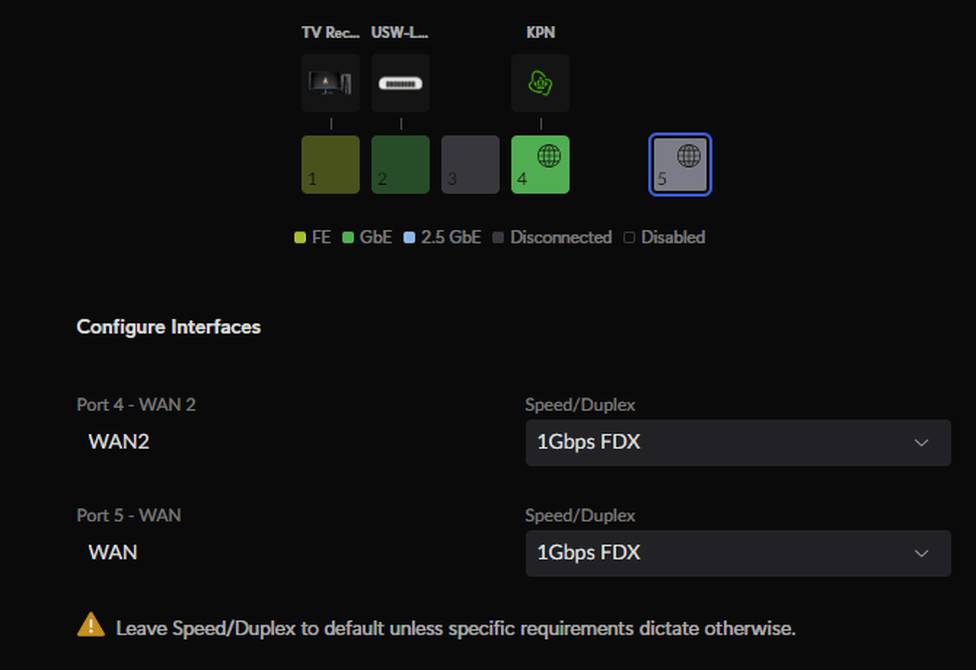Click the FE legend color swatch

[x=300, y=238]
